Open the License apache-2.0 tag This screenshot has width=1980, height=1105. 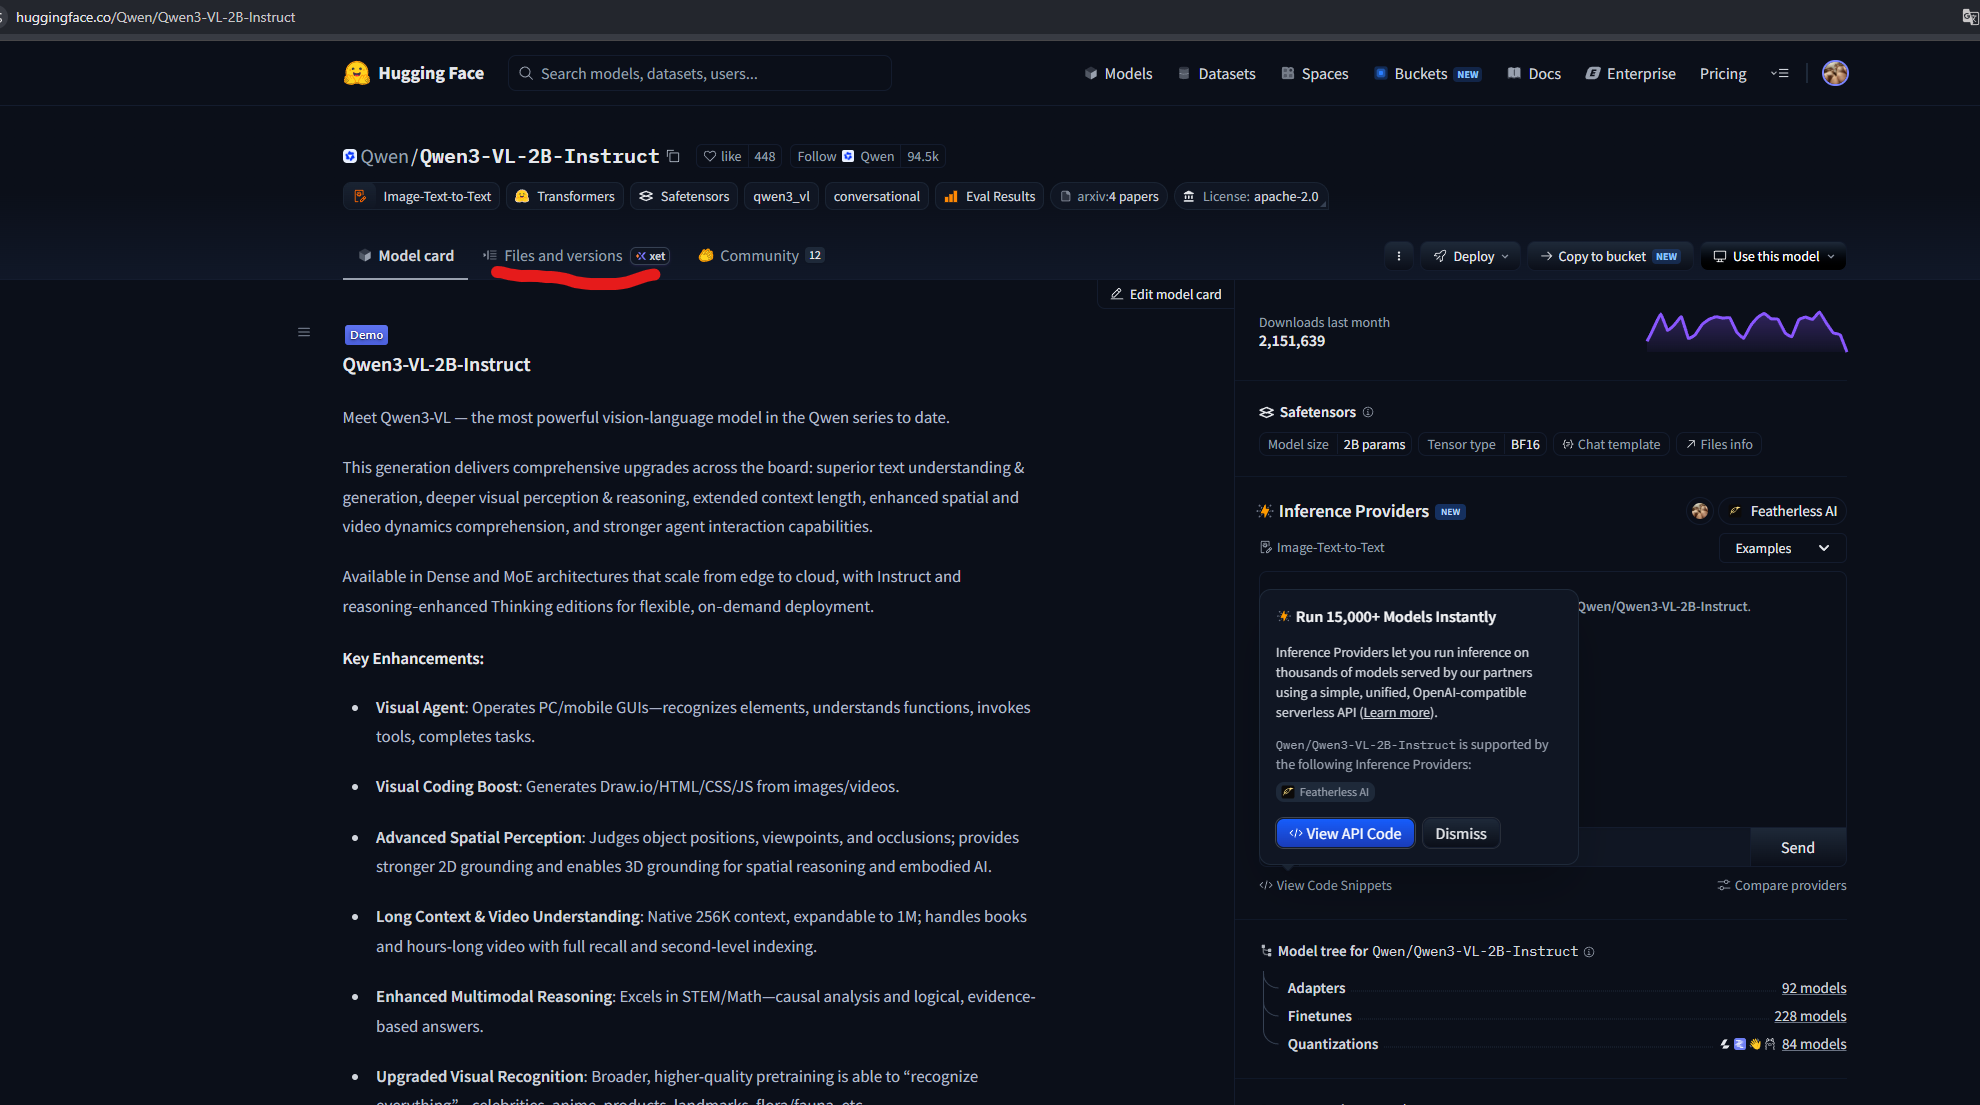(1251, 196)
